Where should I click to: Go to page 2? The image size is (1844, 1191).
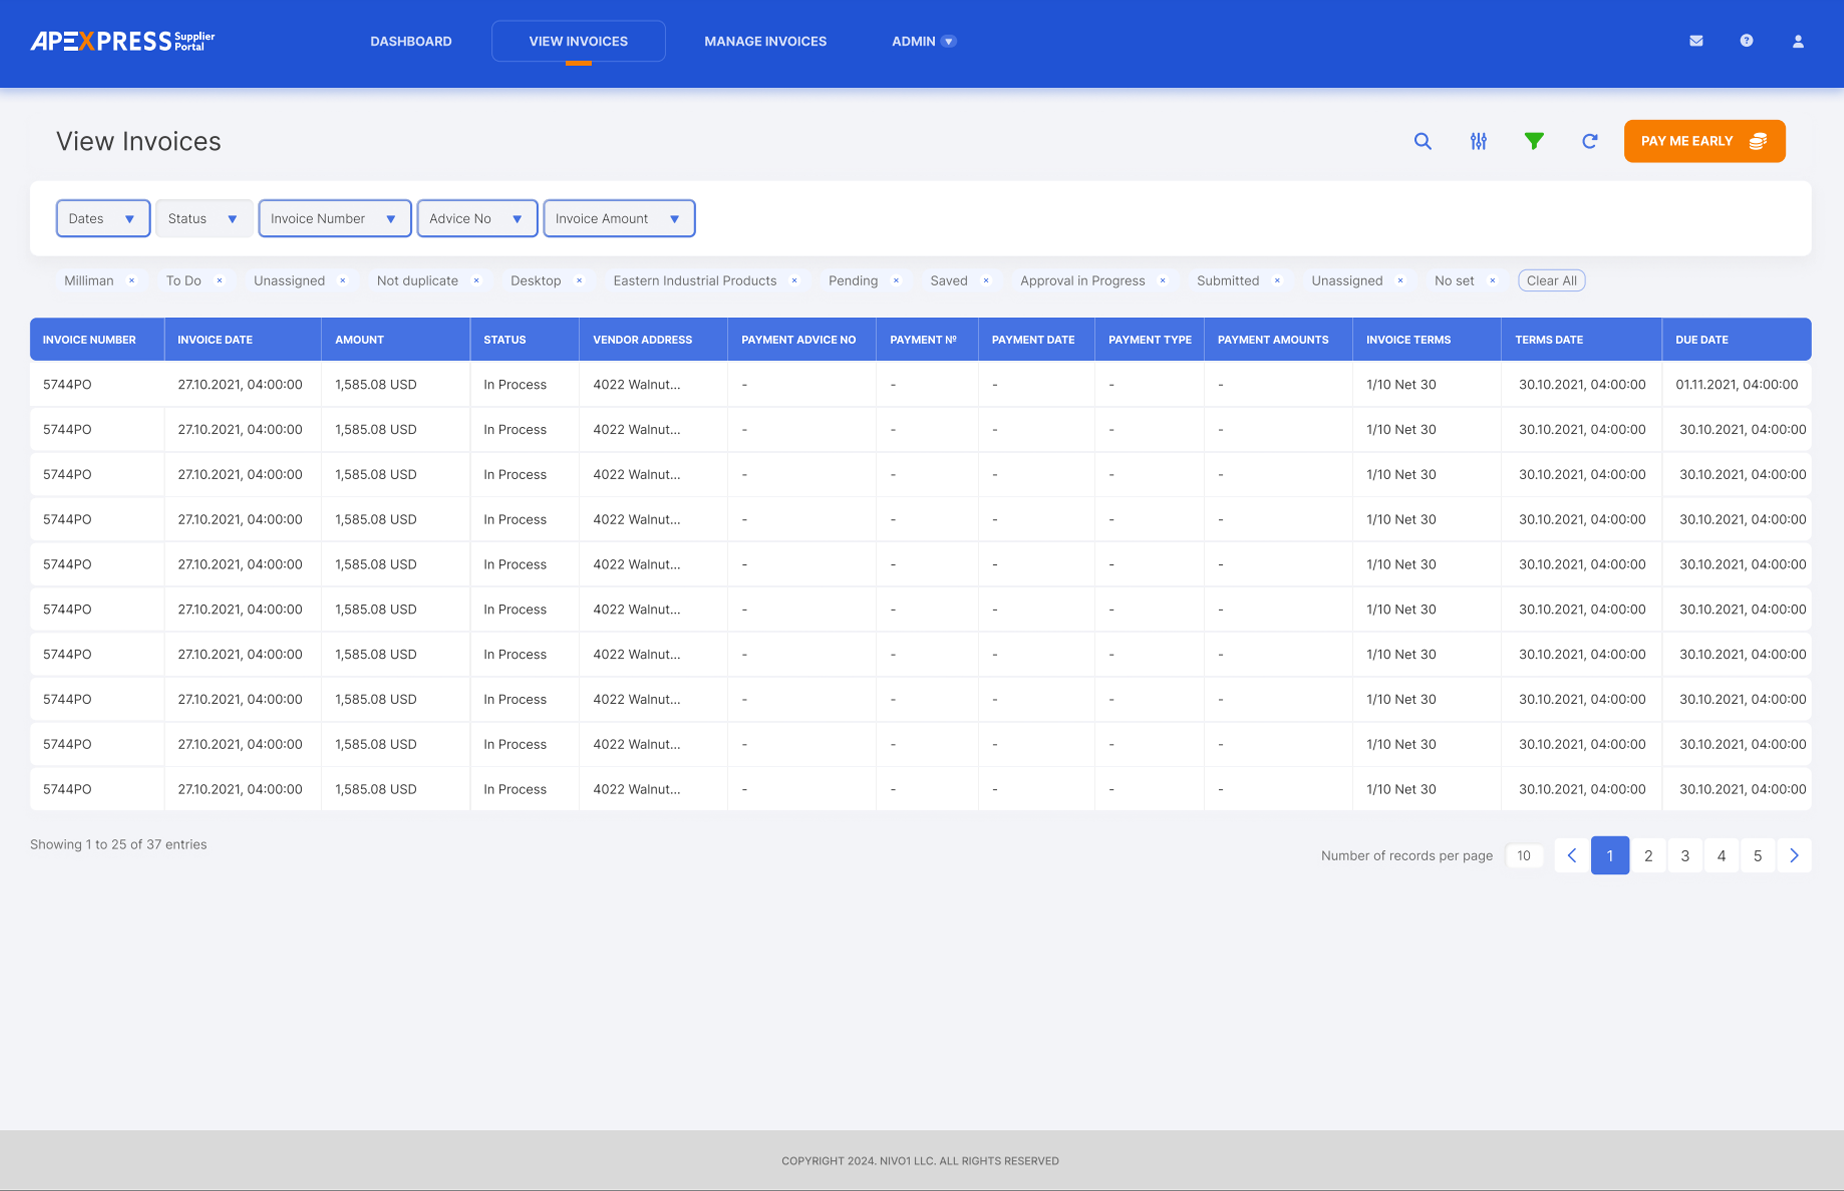1648,855
